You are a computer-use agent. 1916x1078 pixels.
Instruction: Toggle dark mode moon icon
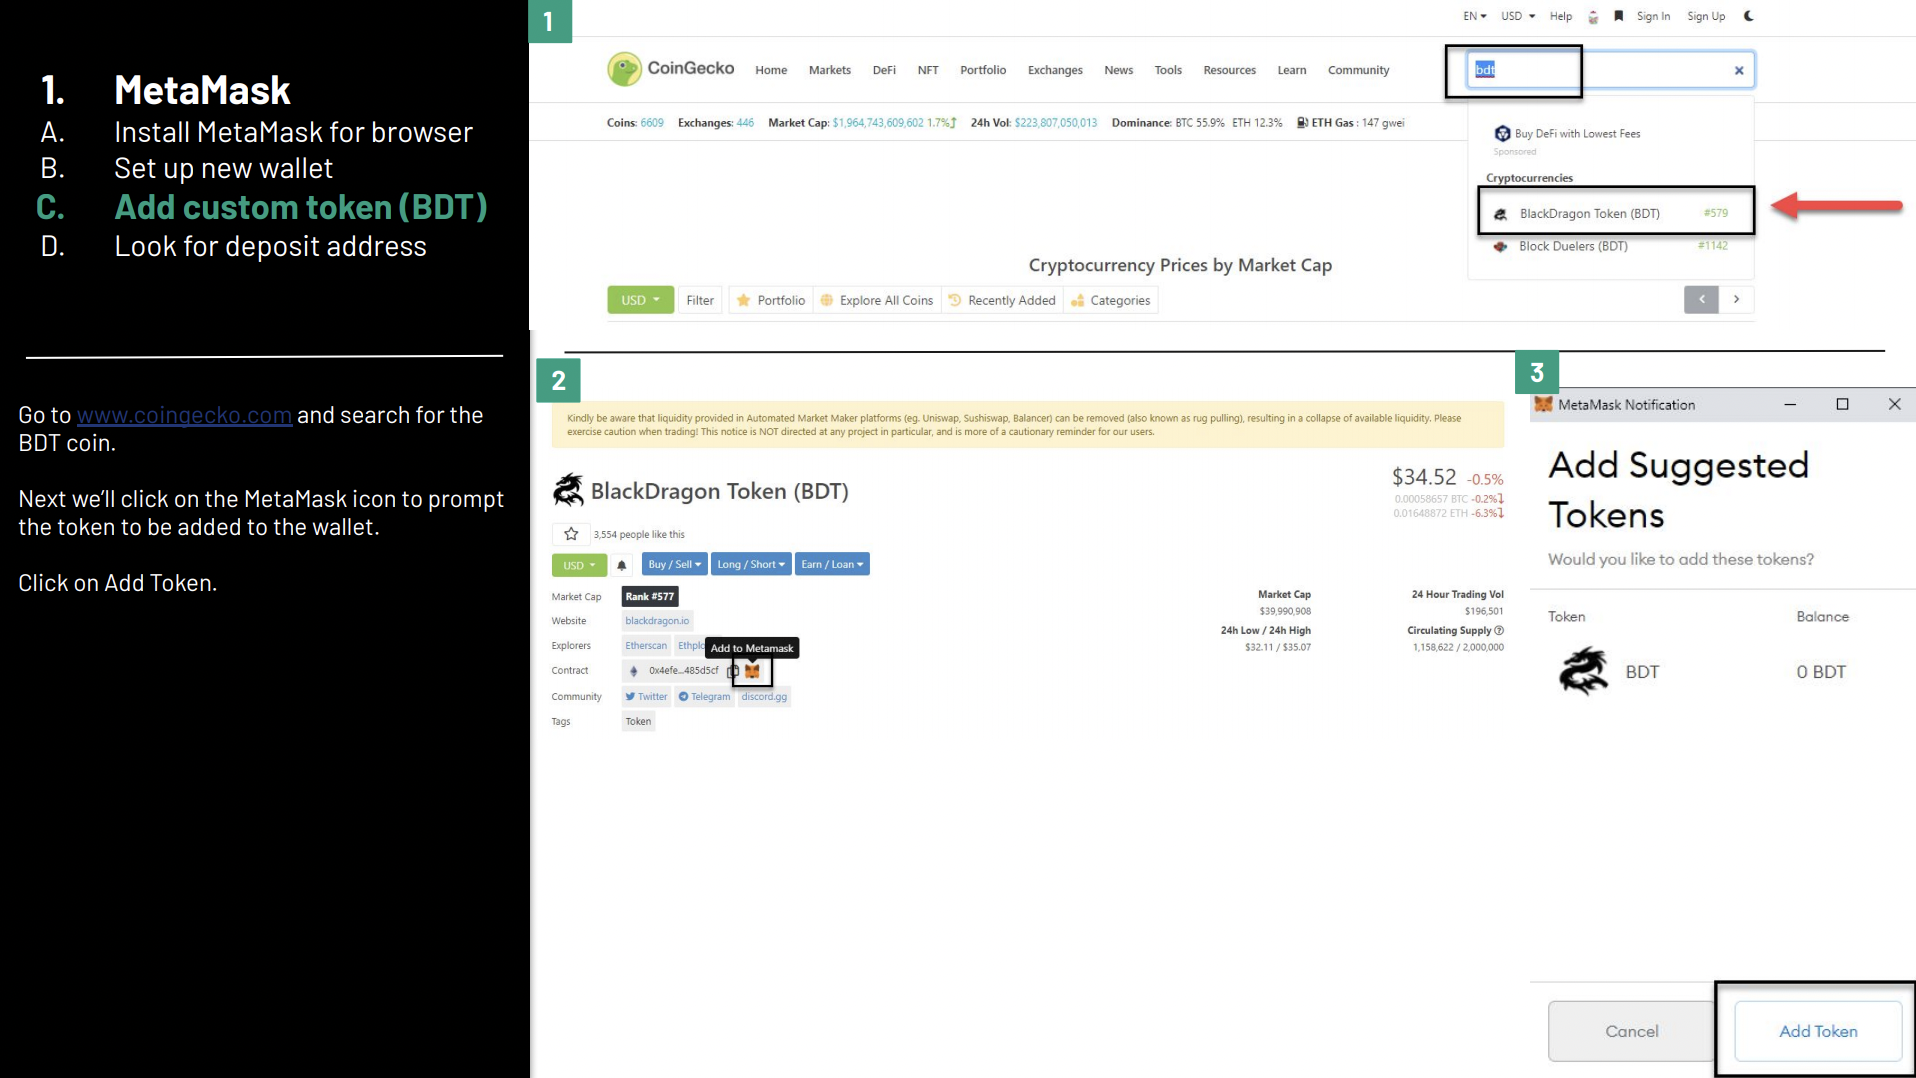tap(1748, 16)
